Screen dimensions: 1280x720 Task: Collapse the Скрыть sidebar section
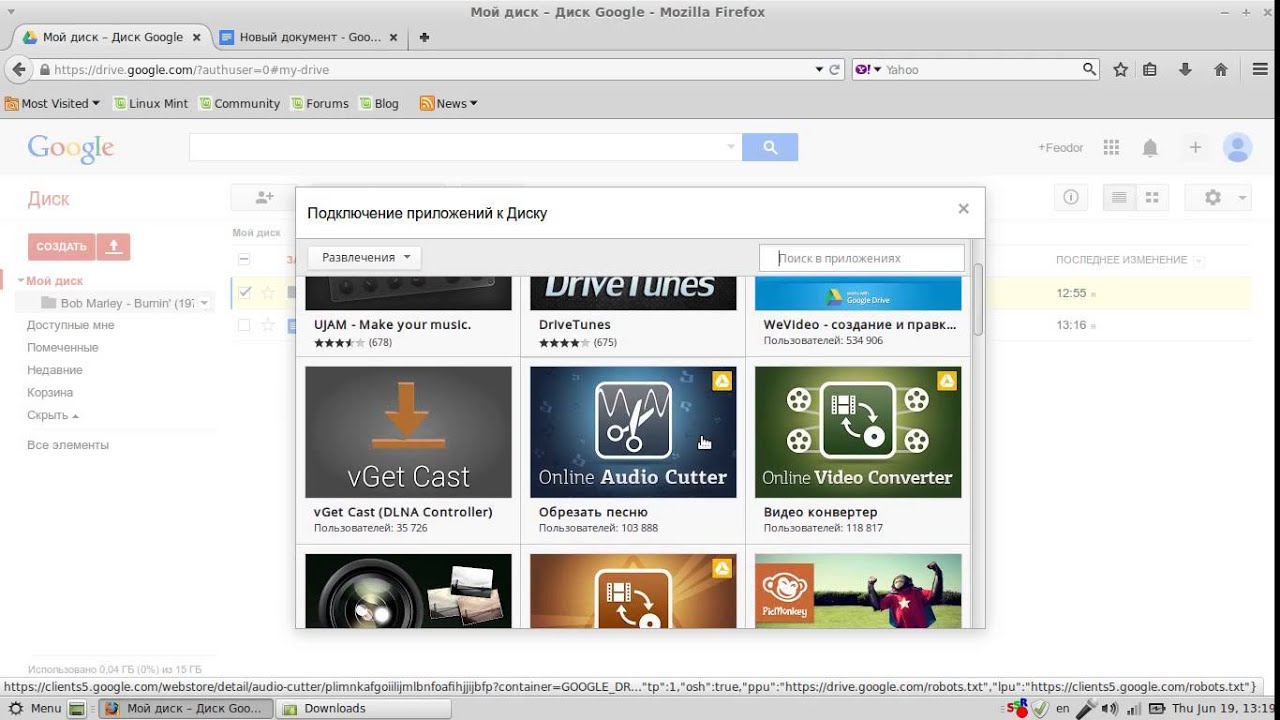(53, 415)
